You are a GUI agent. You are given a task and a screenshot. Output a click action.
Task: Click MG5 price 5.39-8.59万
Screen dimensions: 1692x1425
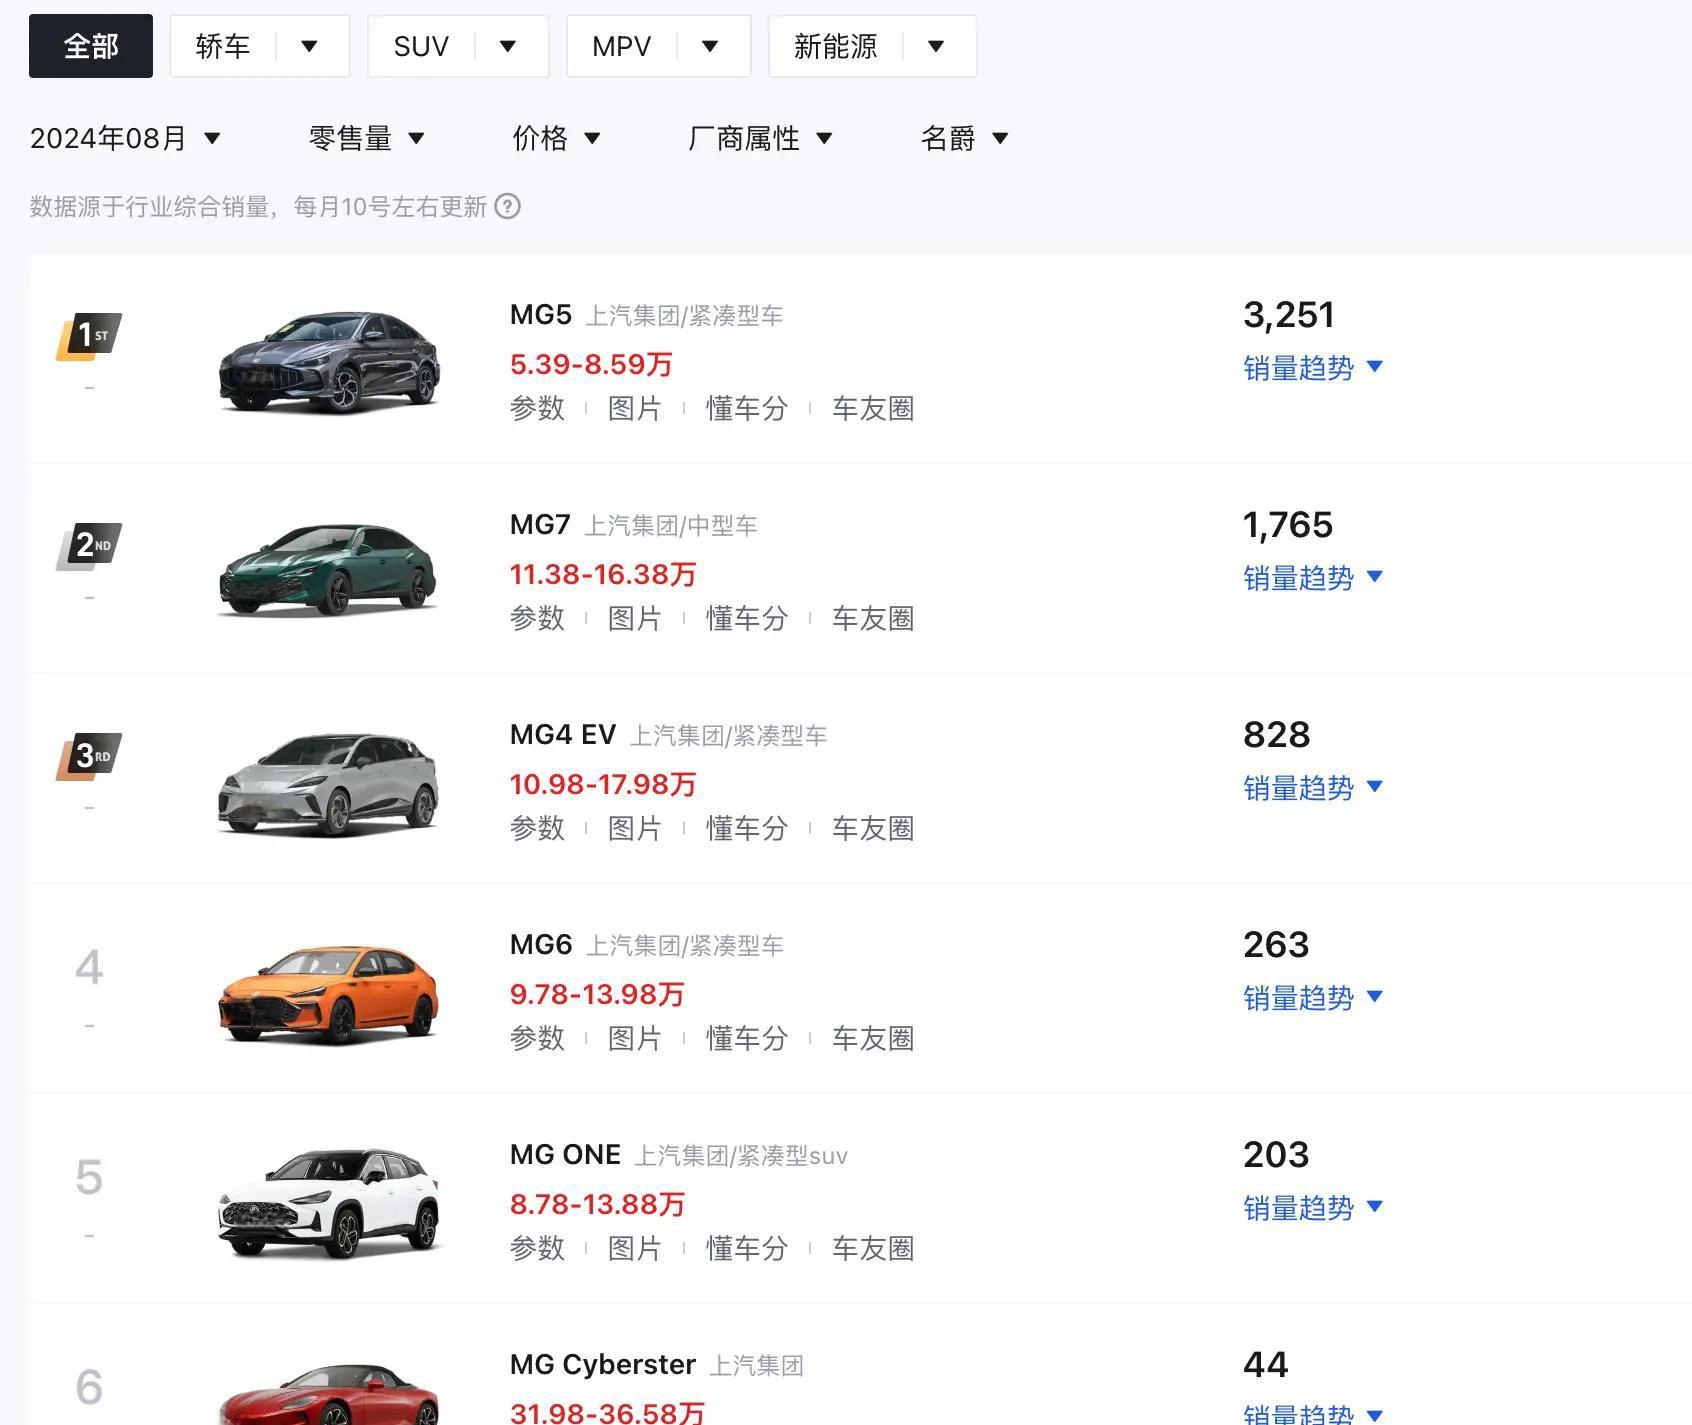click(591, 364)
